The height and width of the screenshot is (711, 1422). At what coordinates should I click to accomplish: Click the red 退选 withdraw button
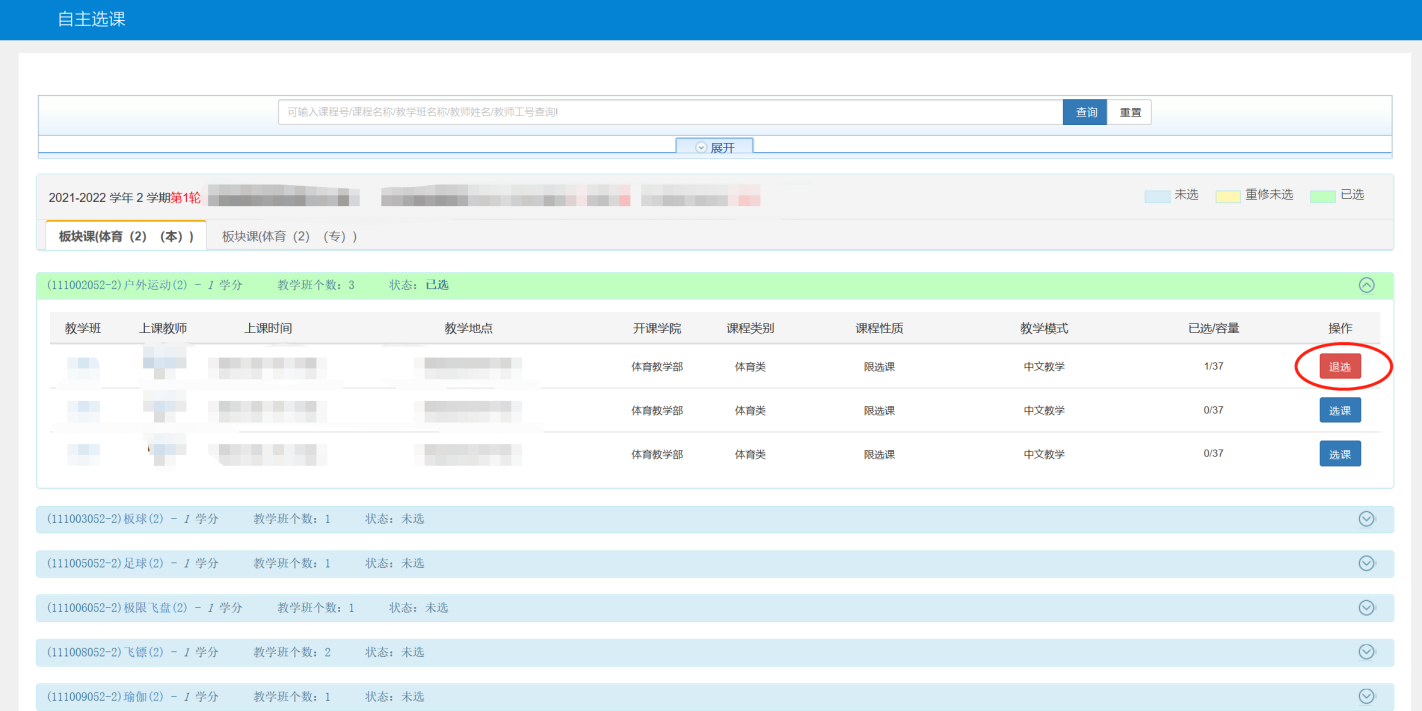[1339, 367]
